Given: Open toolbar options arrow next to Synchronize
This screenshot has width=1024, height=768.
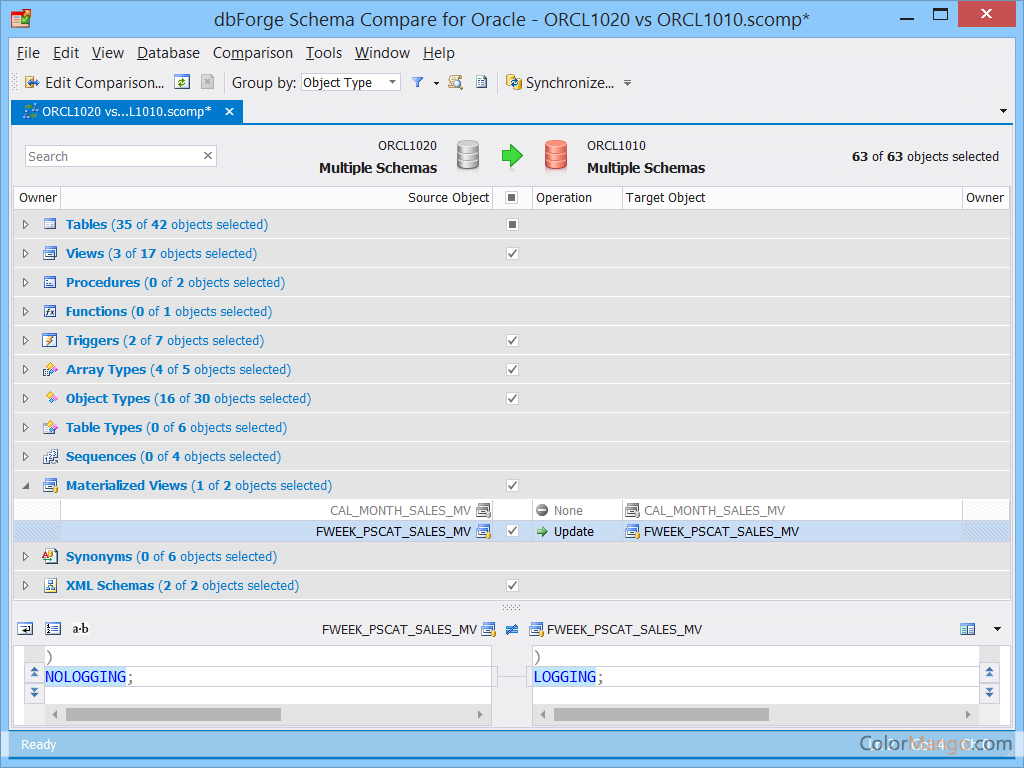Looking at the screenshot, I should [x=628, y=83].
